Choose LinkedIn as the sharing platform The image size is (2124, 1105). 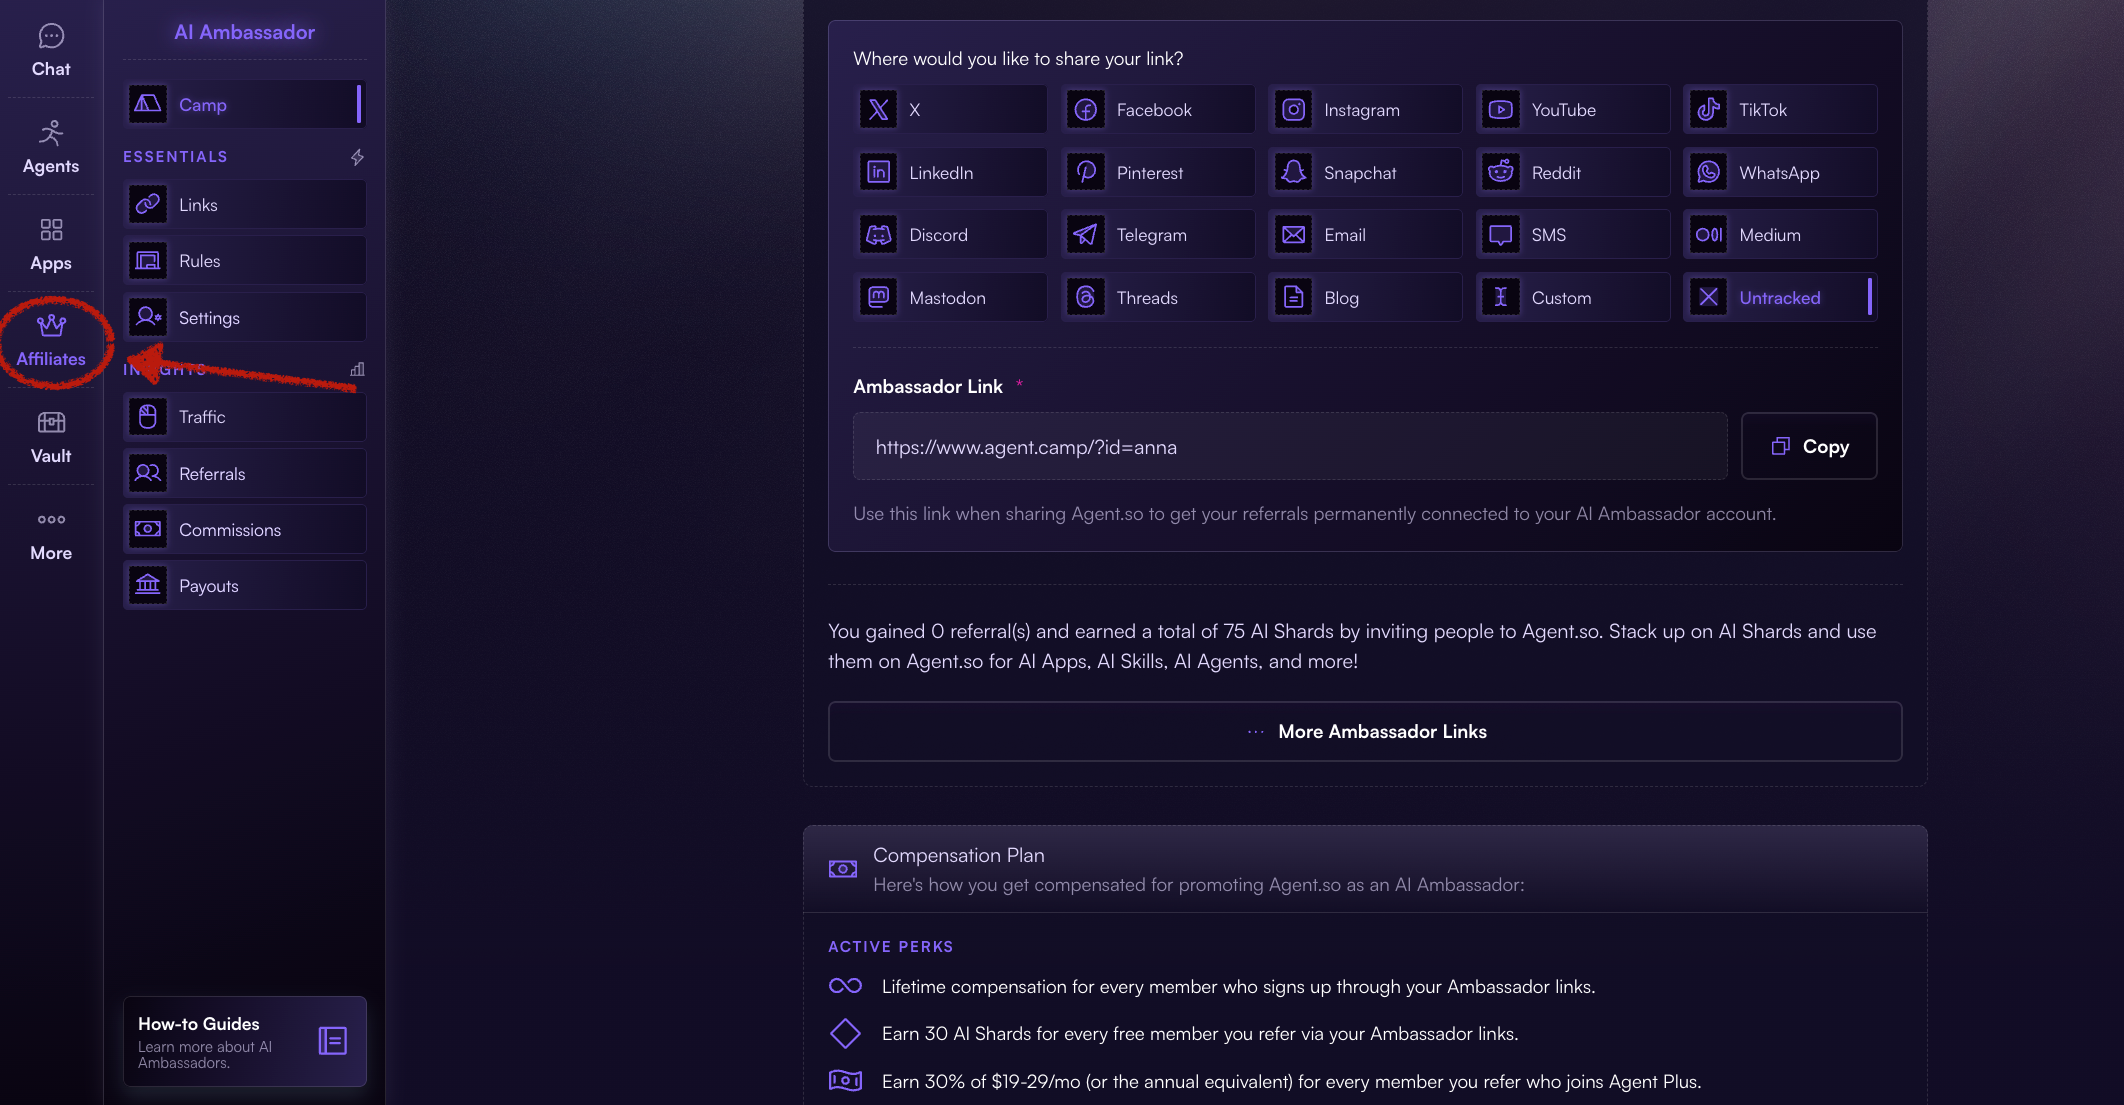[x=951, y=173]
